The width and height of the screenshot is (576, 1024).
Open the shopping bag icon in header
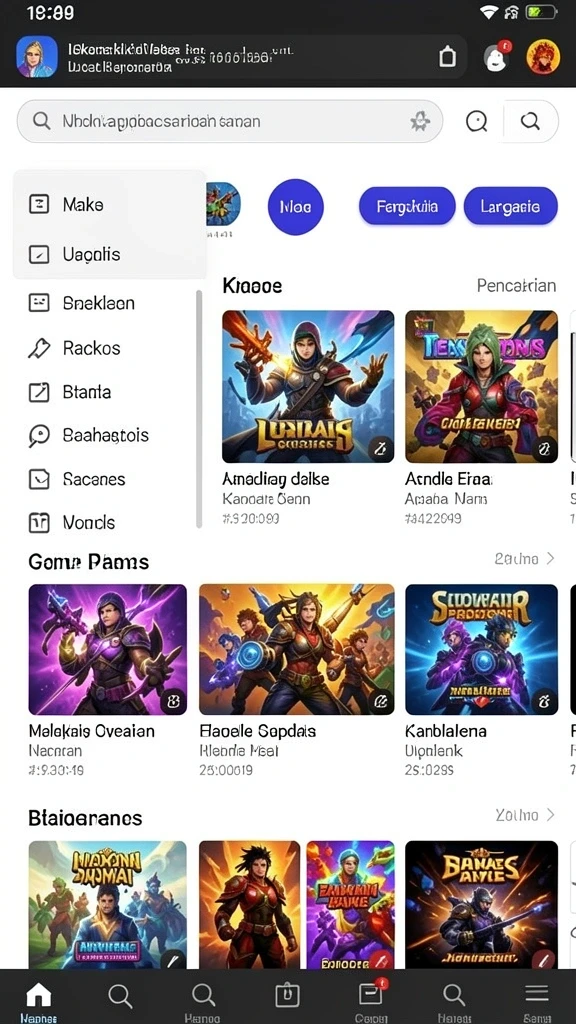pyautogui.click(x=447, y=57)
